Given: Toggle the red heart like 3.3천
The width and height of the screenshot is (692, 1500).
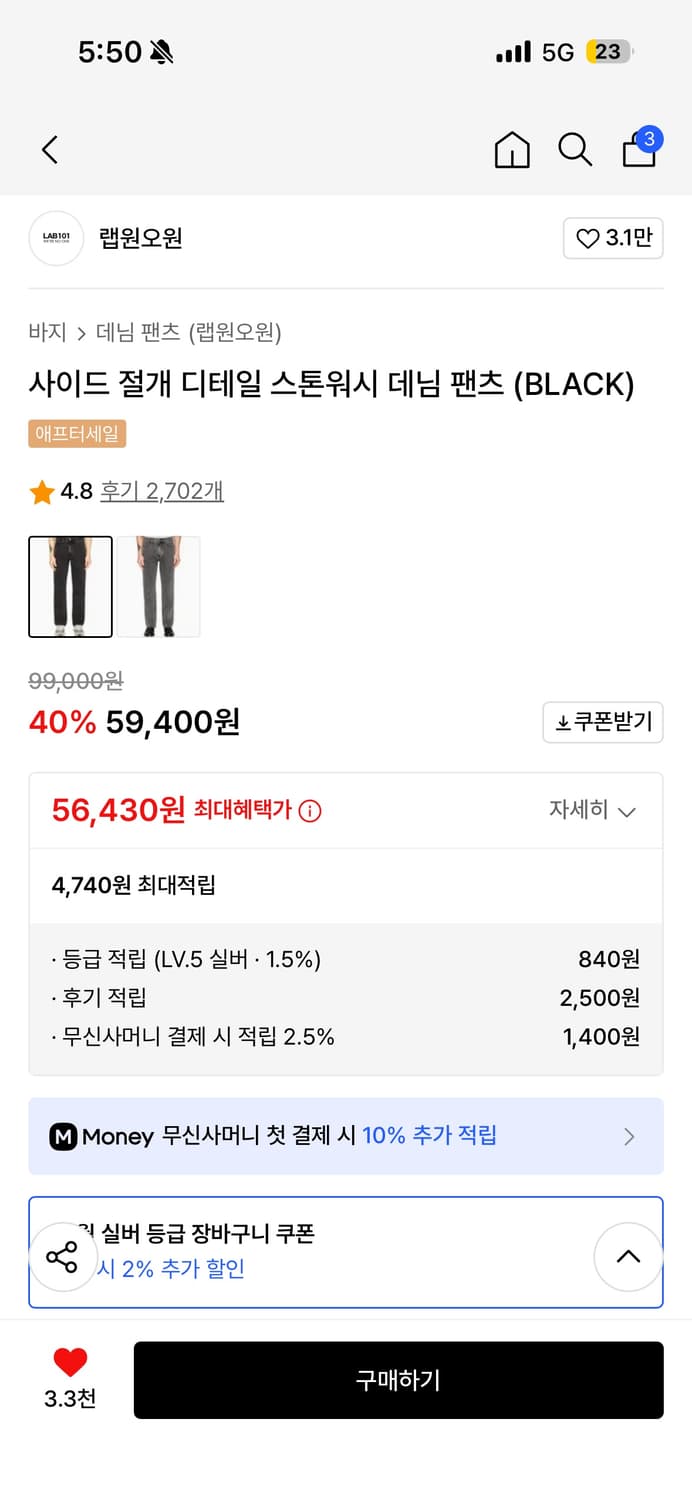Looking at the screenshot, I should point(70,1362).
